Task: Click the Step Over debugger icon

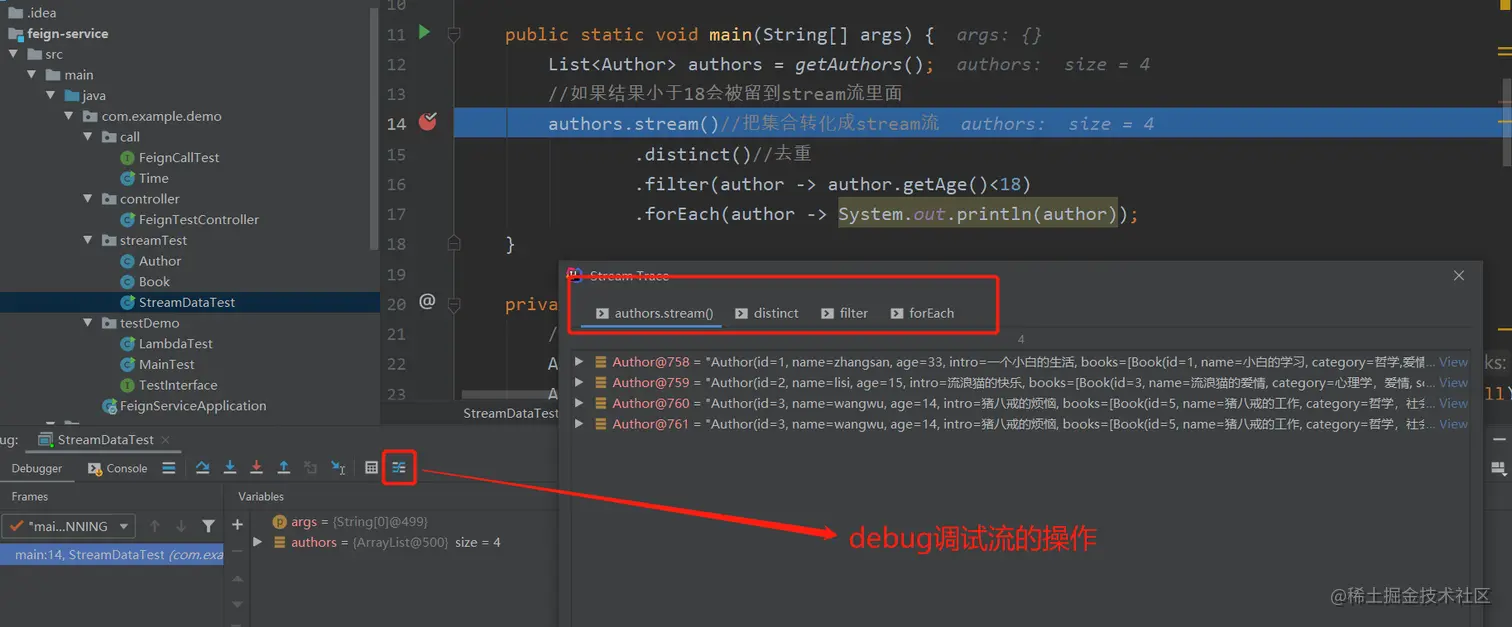Action: [202, 467]
